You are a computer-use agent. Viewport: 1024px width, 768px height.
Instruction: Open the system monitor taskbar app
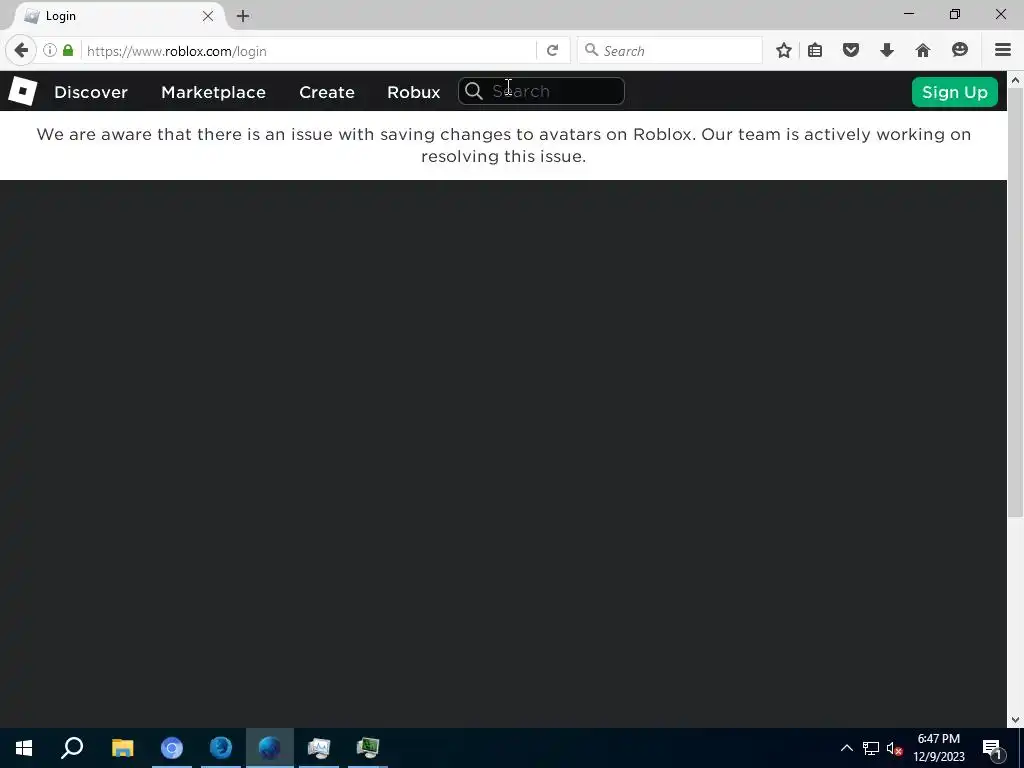coord(319,748)
